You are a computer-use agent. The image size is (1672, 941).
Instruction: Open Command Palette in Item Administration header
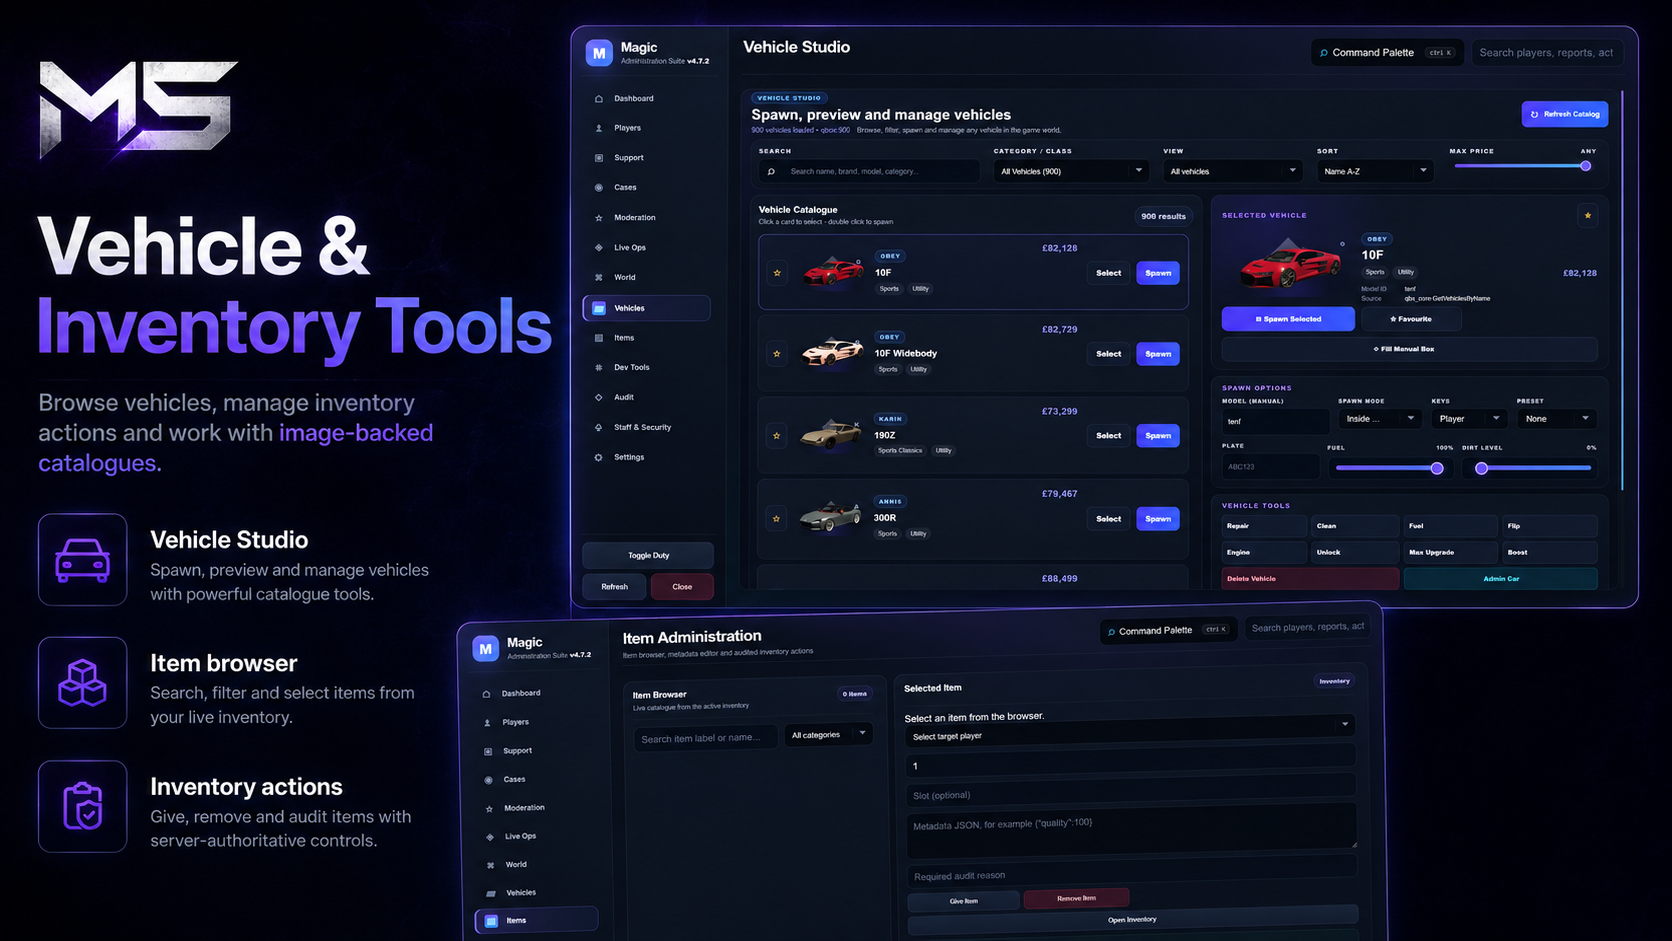[1168, 630]
